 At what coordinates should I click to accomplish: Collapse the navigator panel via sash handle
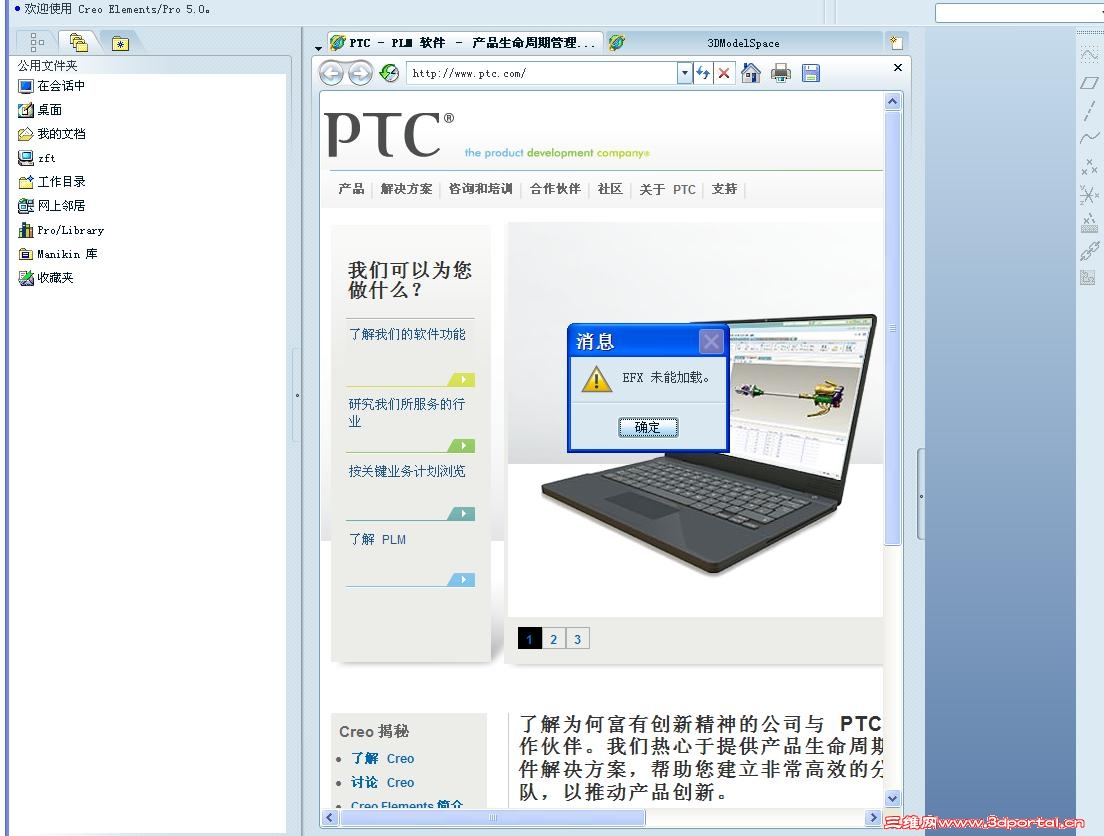297,395
